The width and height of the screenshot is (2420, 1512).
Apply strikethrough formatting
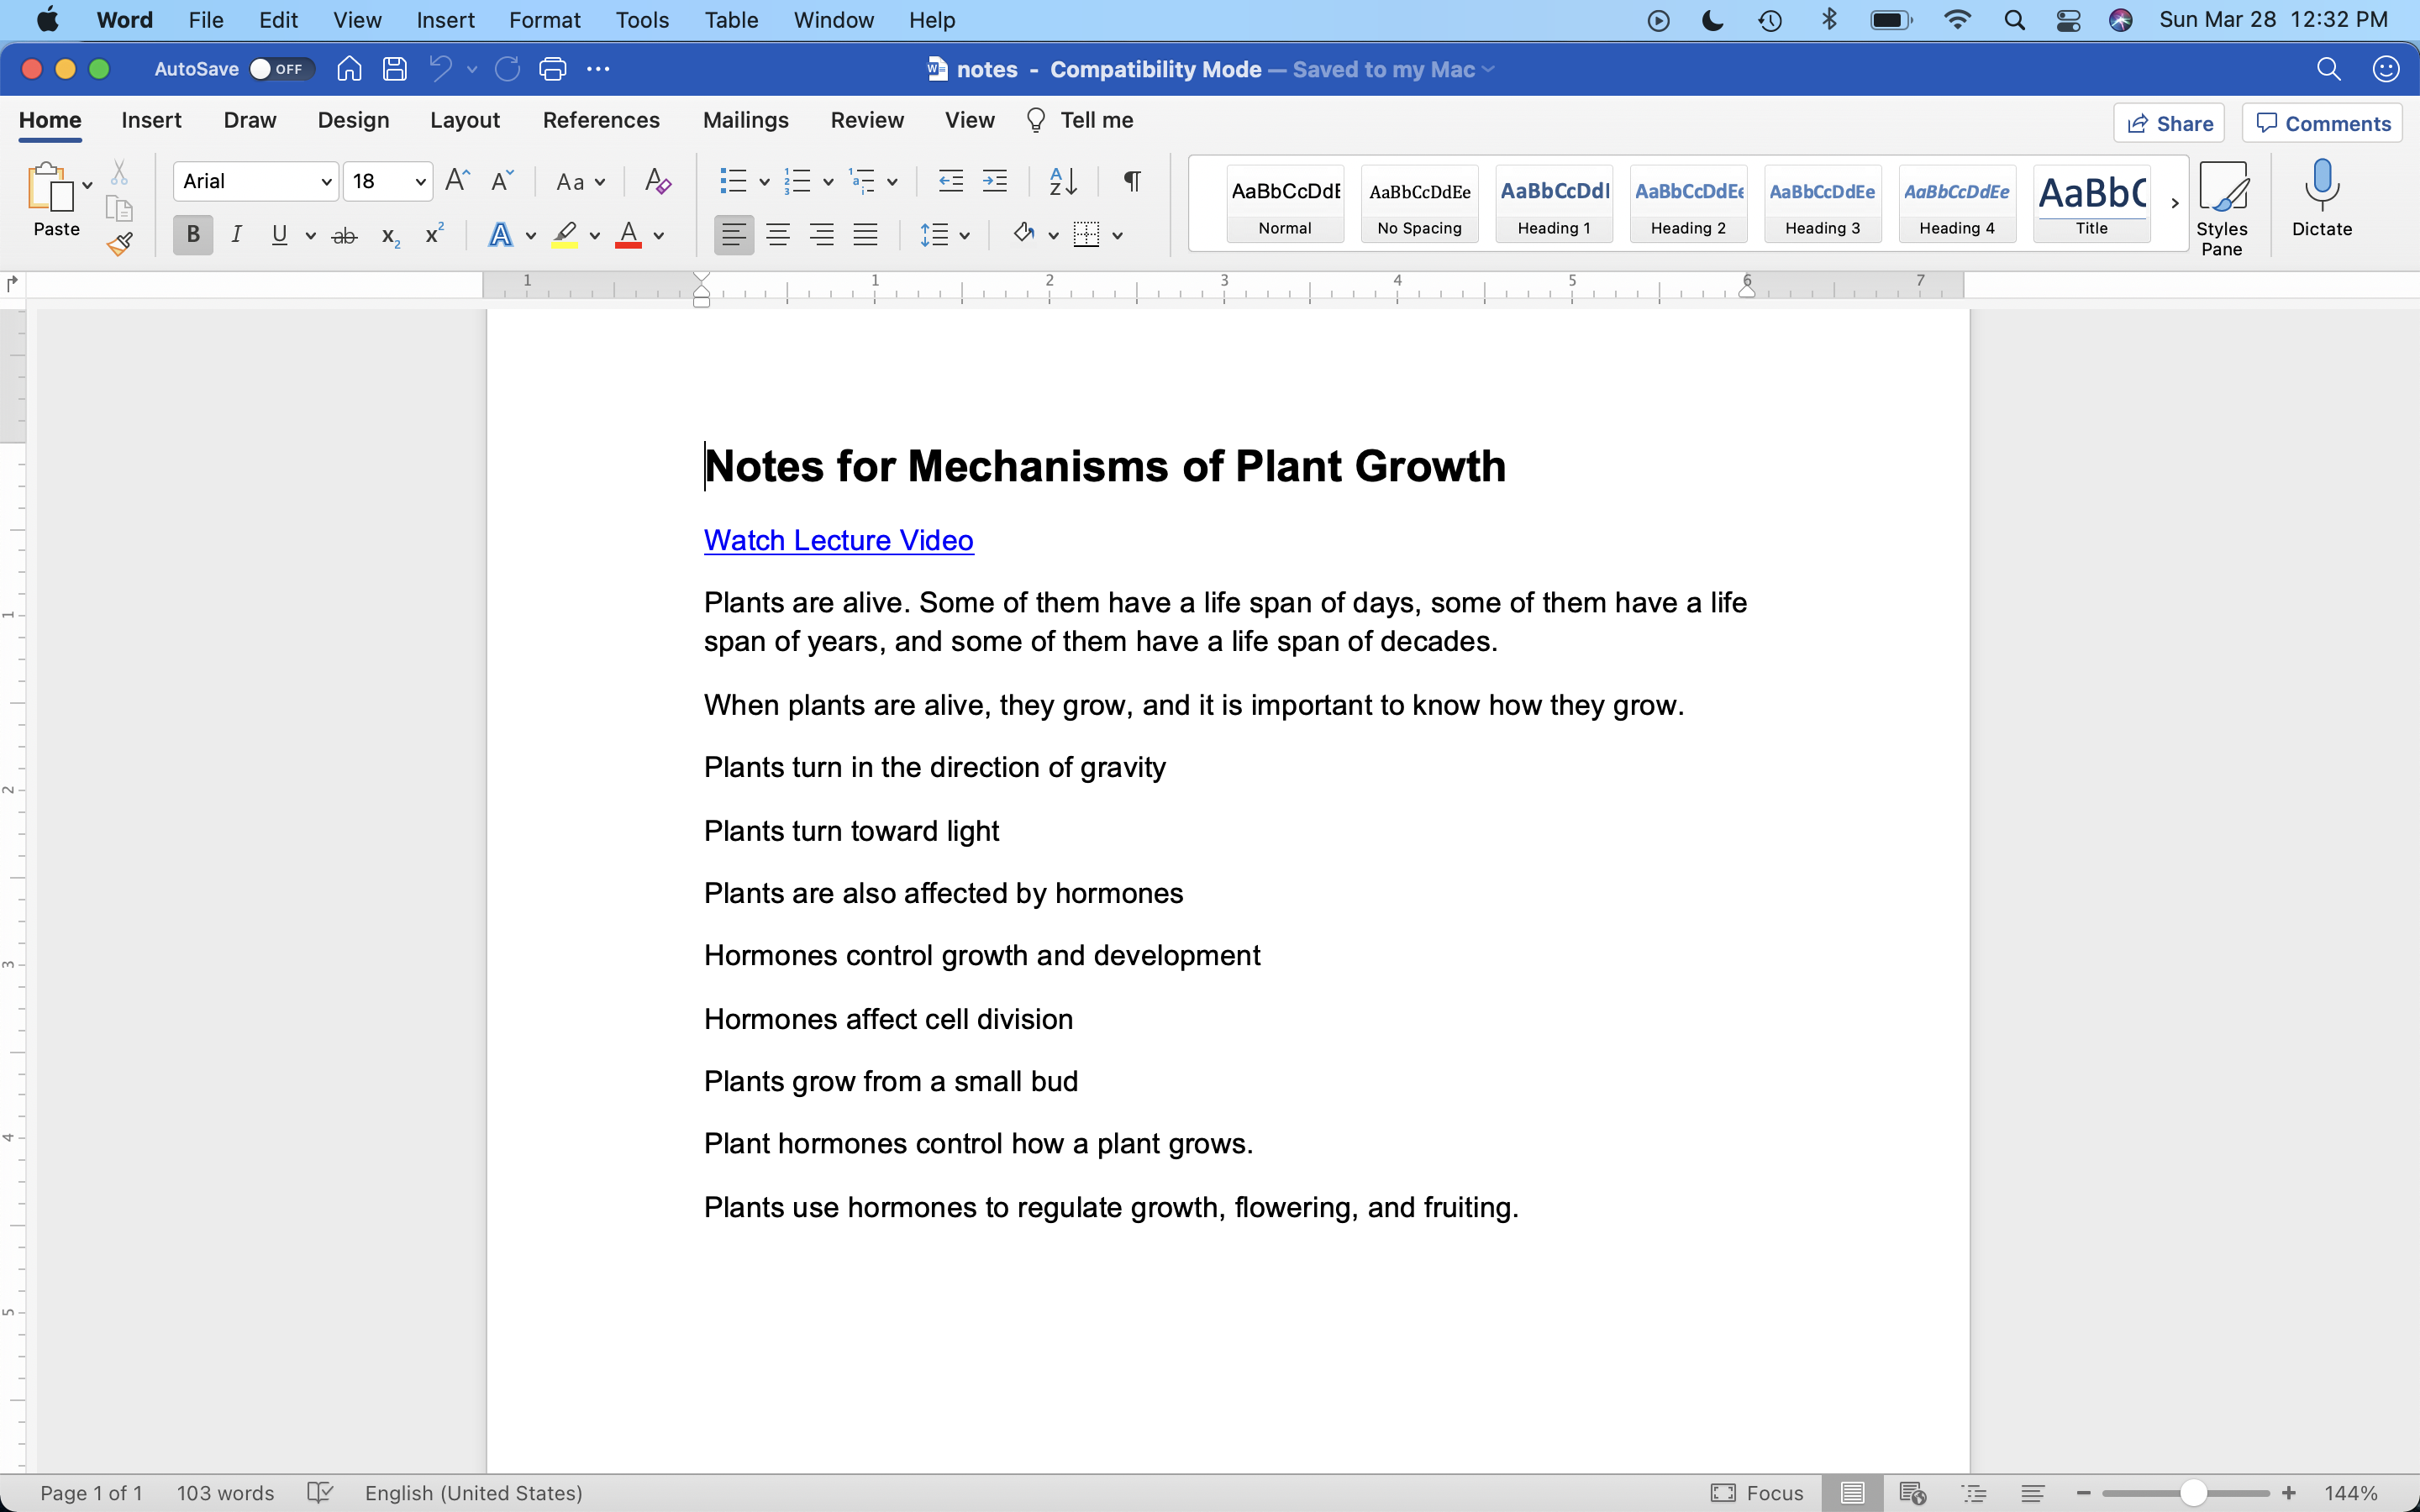pyautogui.click(x=344, y=236)
